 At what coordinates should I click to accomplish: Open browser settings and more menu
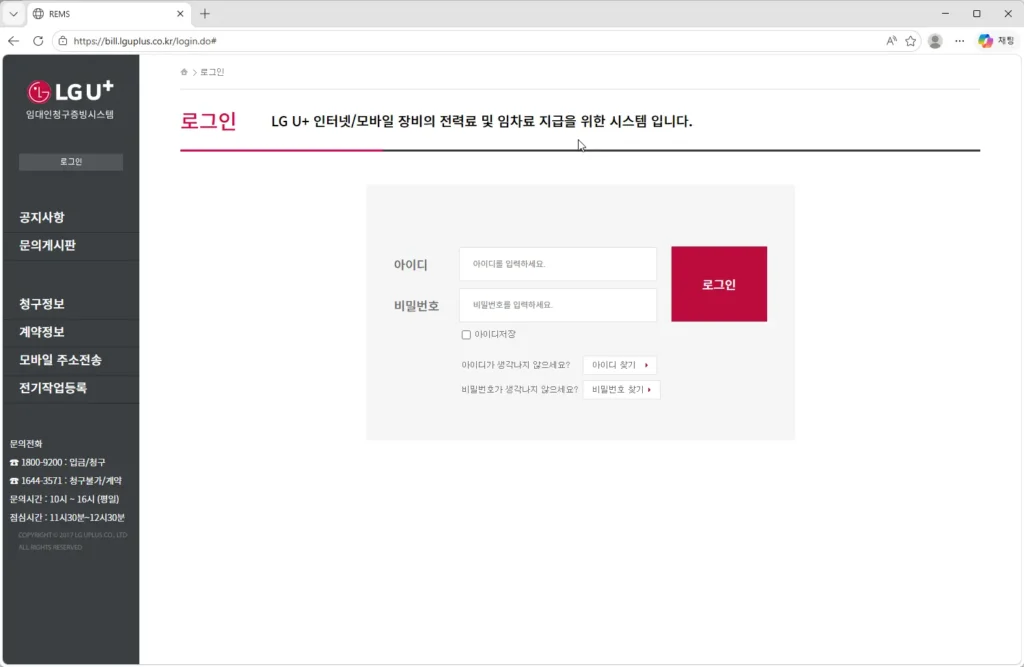[x=959, y=41]
